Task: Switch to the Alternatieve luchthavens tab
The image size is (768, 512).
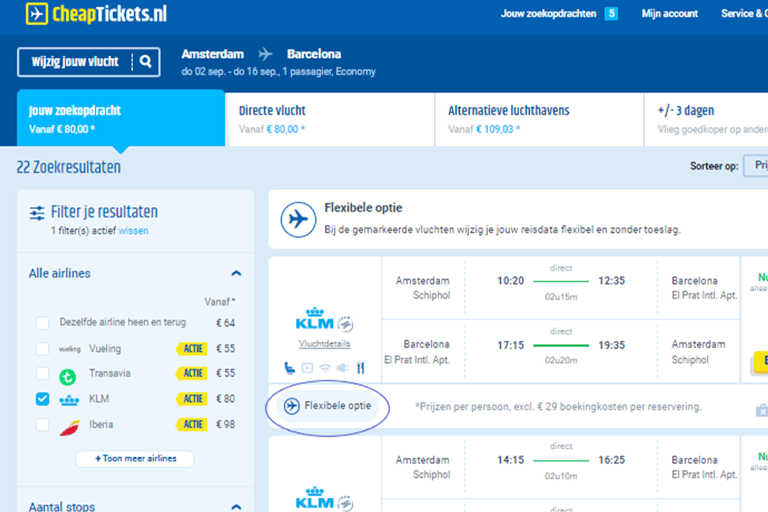Action: [x=539, y=120]
